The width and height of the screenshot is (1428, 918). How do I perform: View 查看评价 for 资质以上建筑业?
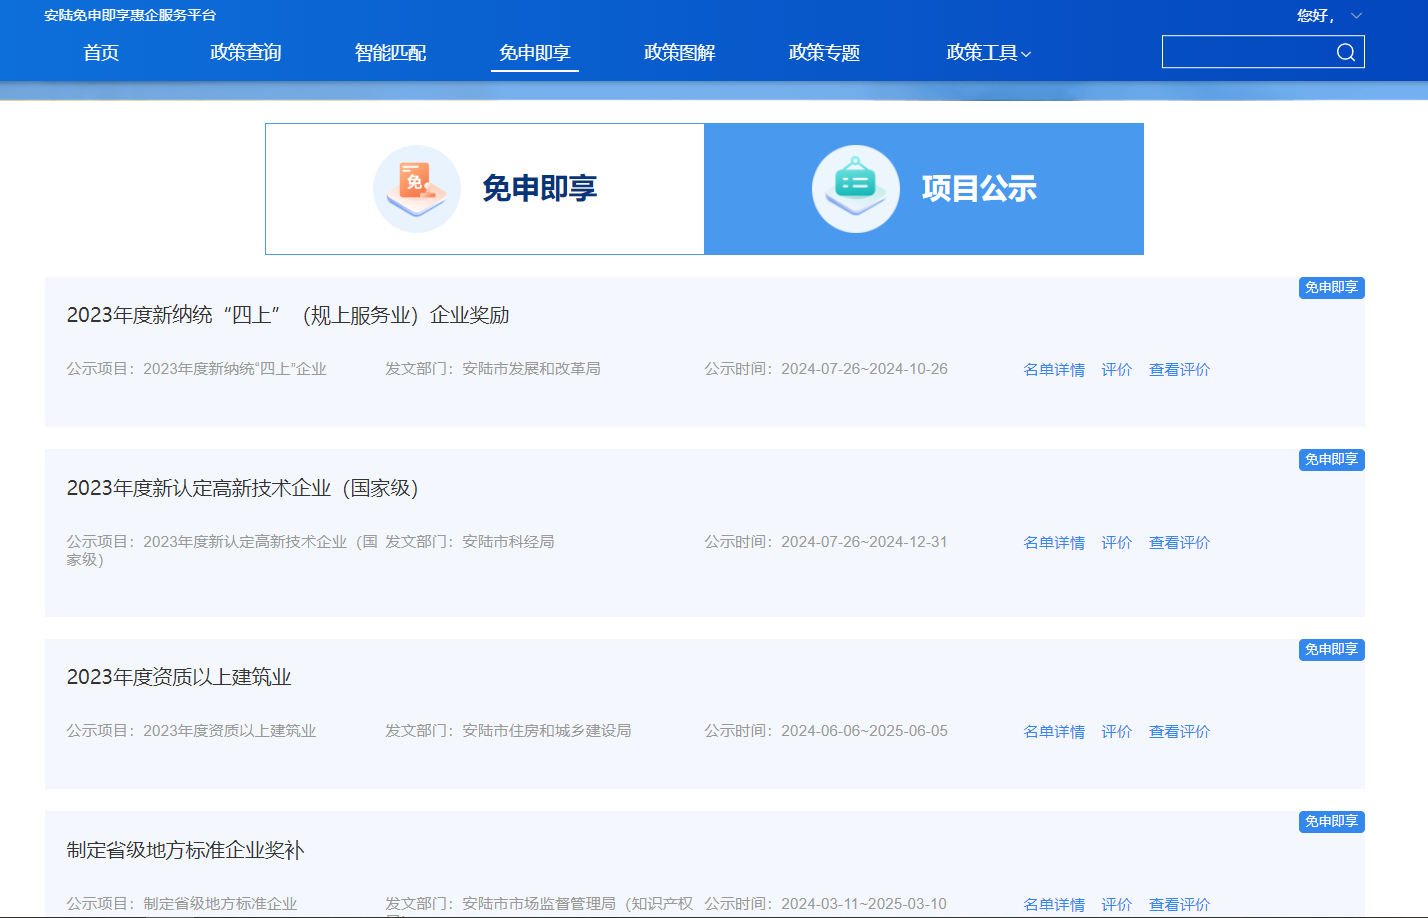point(1179,732)
